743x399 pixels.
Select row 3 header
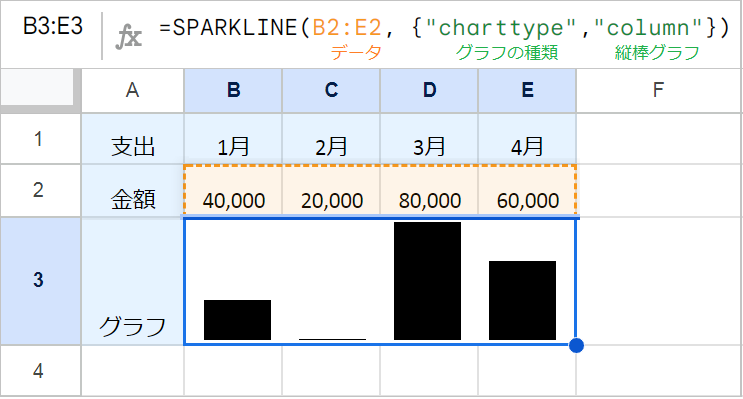click(40, 281)
